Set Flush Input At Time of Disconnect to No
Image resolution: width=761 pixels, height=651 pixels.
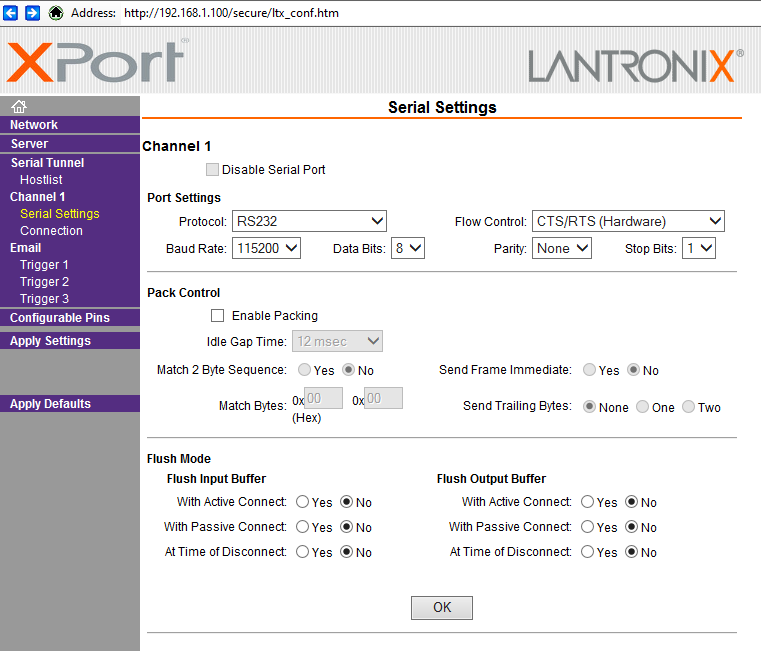point(347,552)
